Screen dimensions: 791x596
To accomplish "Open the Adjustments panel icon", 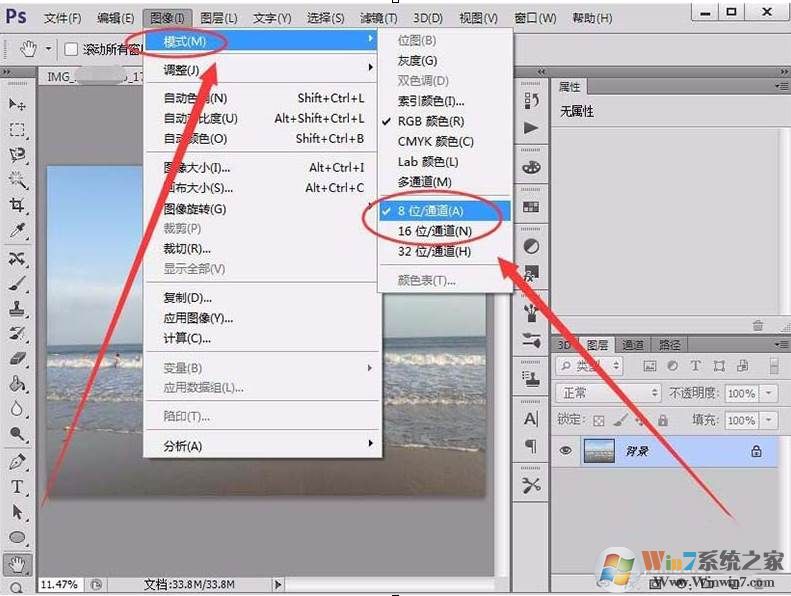I will pyautogui.click(x=531, y=246).
